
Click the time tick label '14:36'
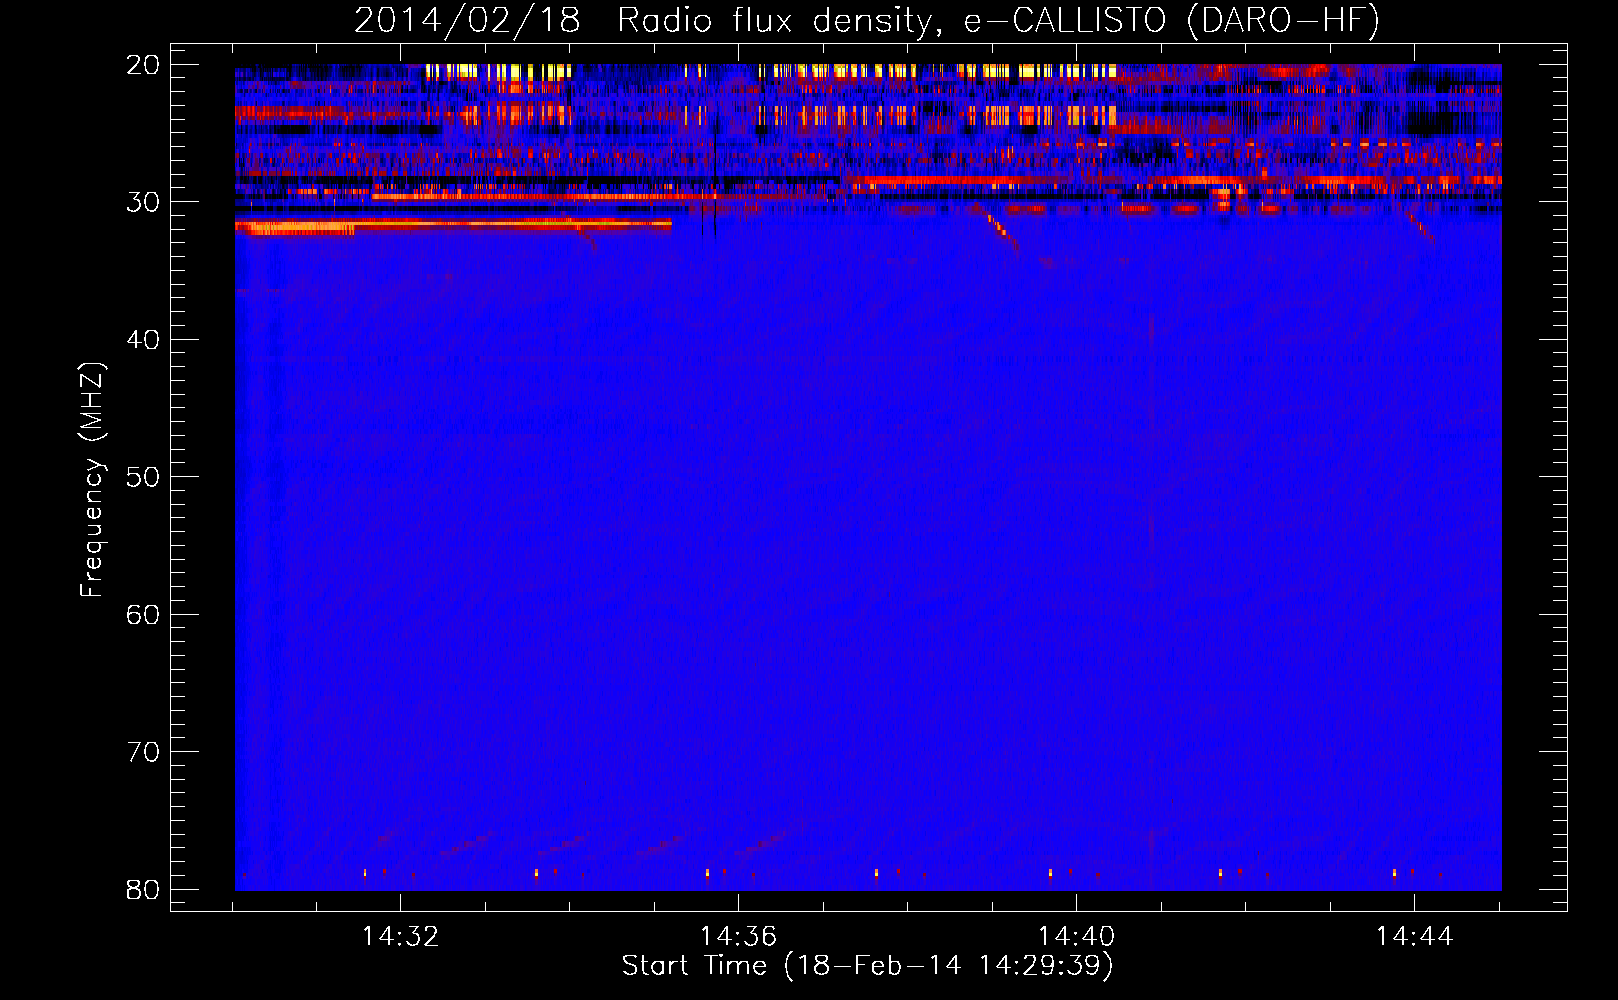738,937
